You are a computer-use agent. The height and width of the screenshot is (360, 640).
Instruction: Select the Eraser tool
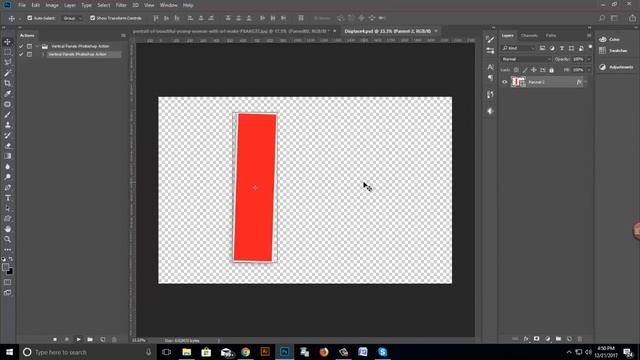point(7,146)
